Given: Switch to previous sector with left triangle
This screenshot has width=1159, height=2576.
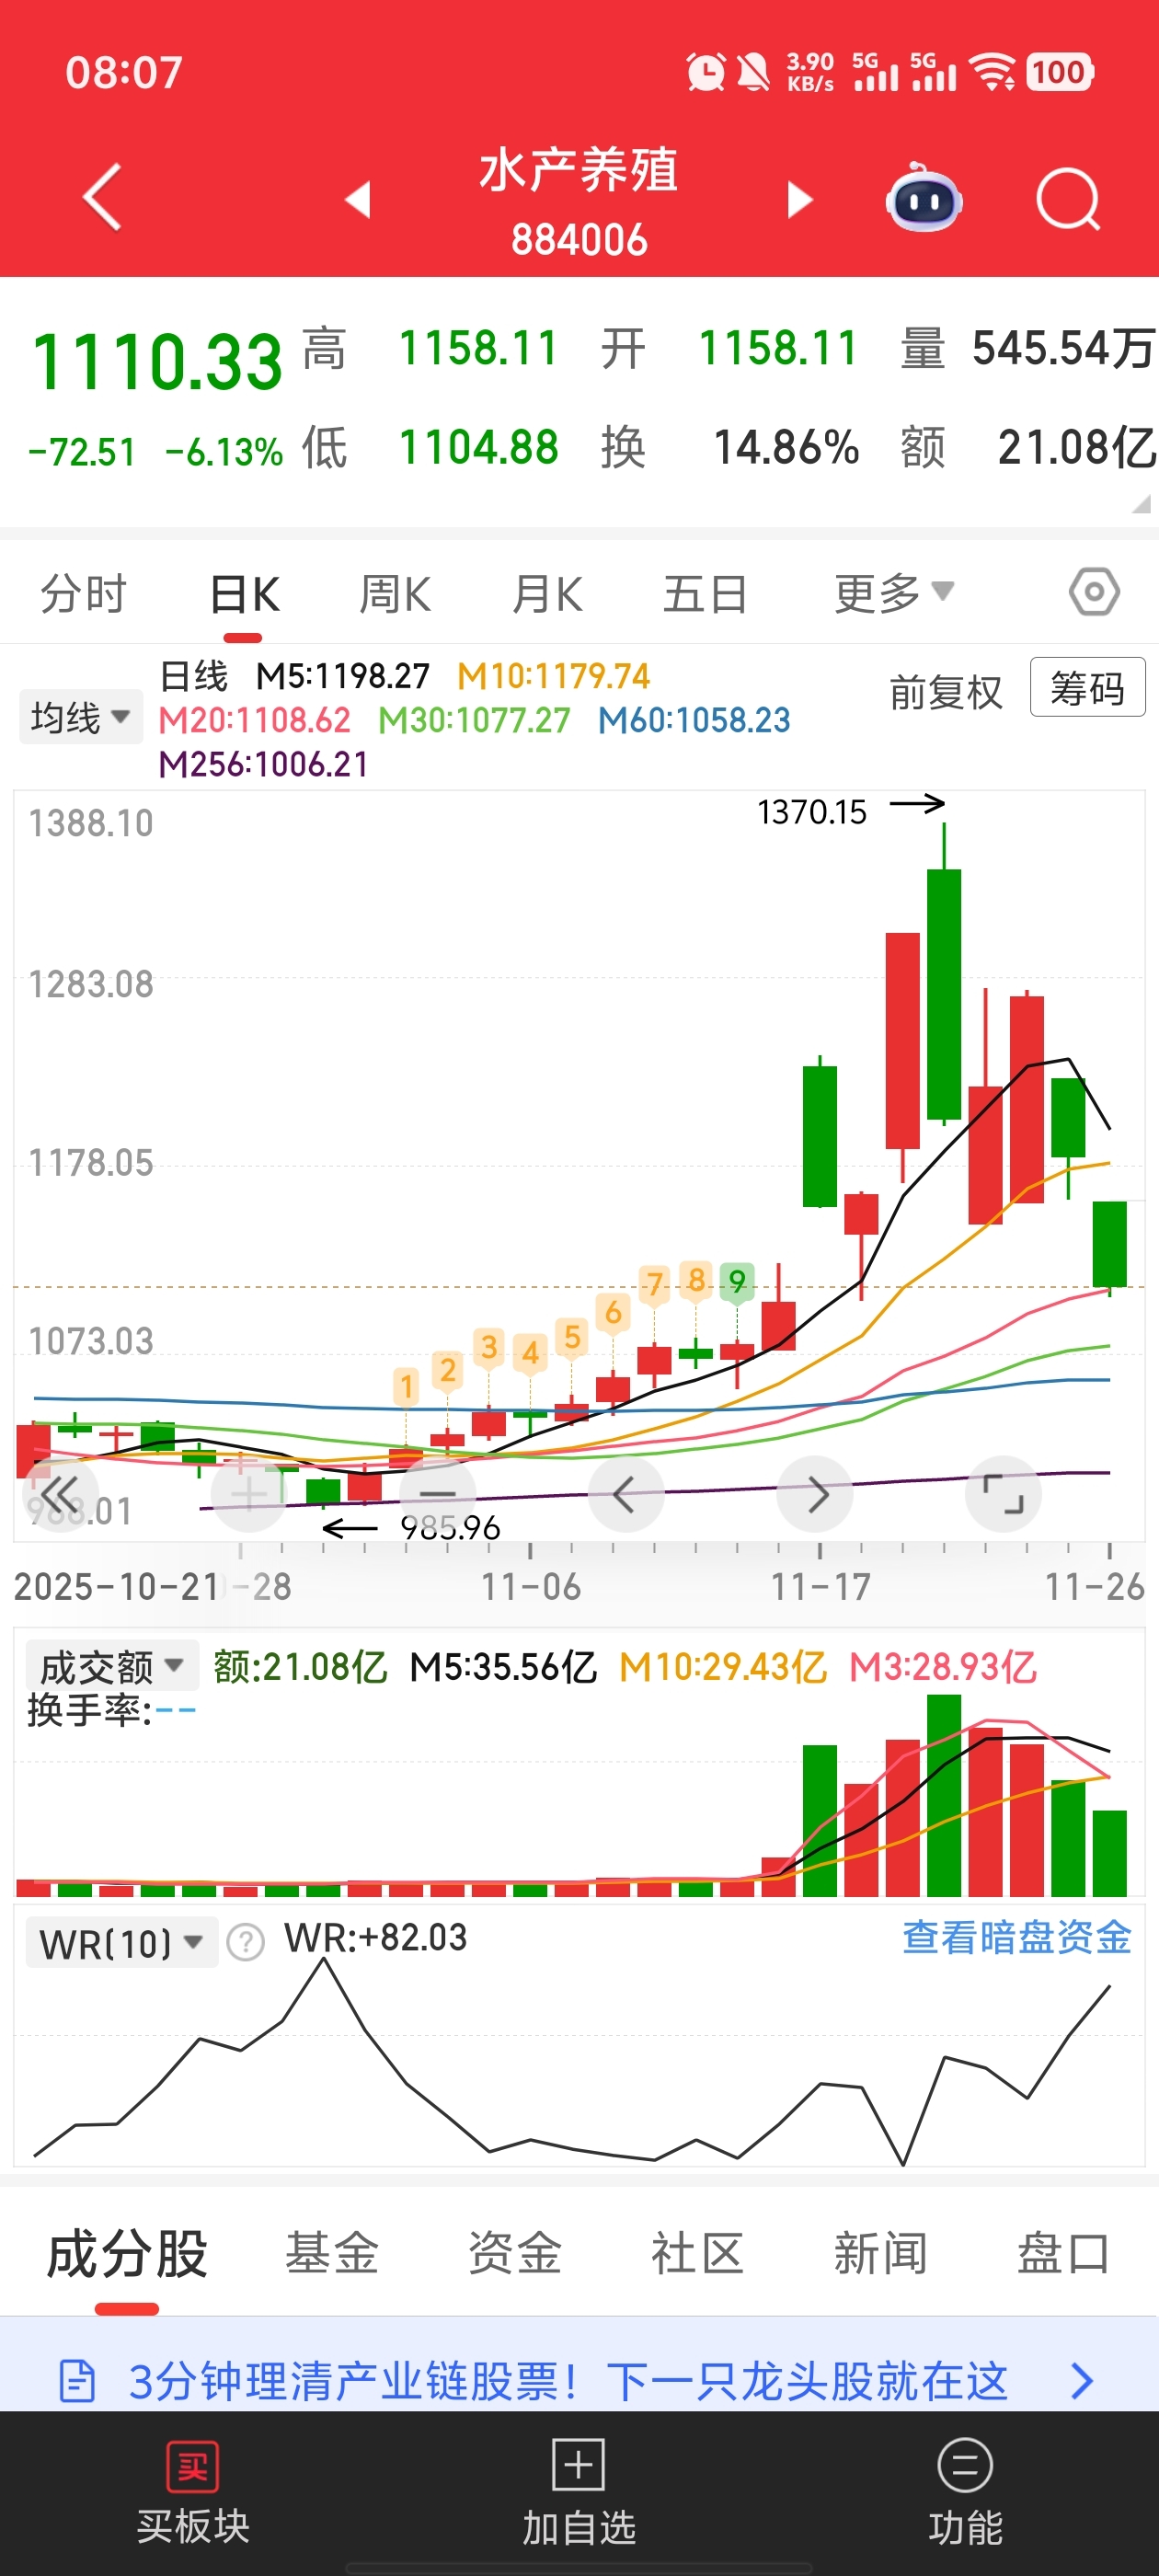Looking at the screenshot, I should [x=358, y=198].
